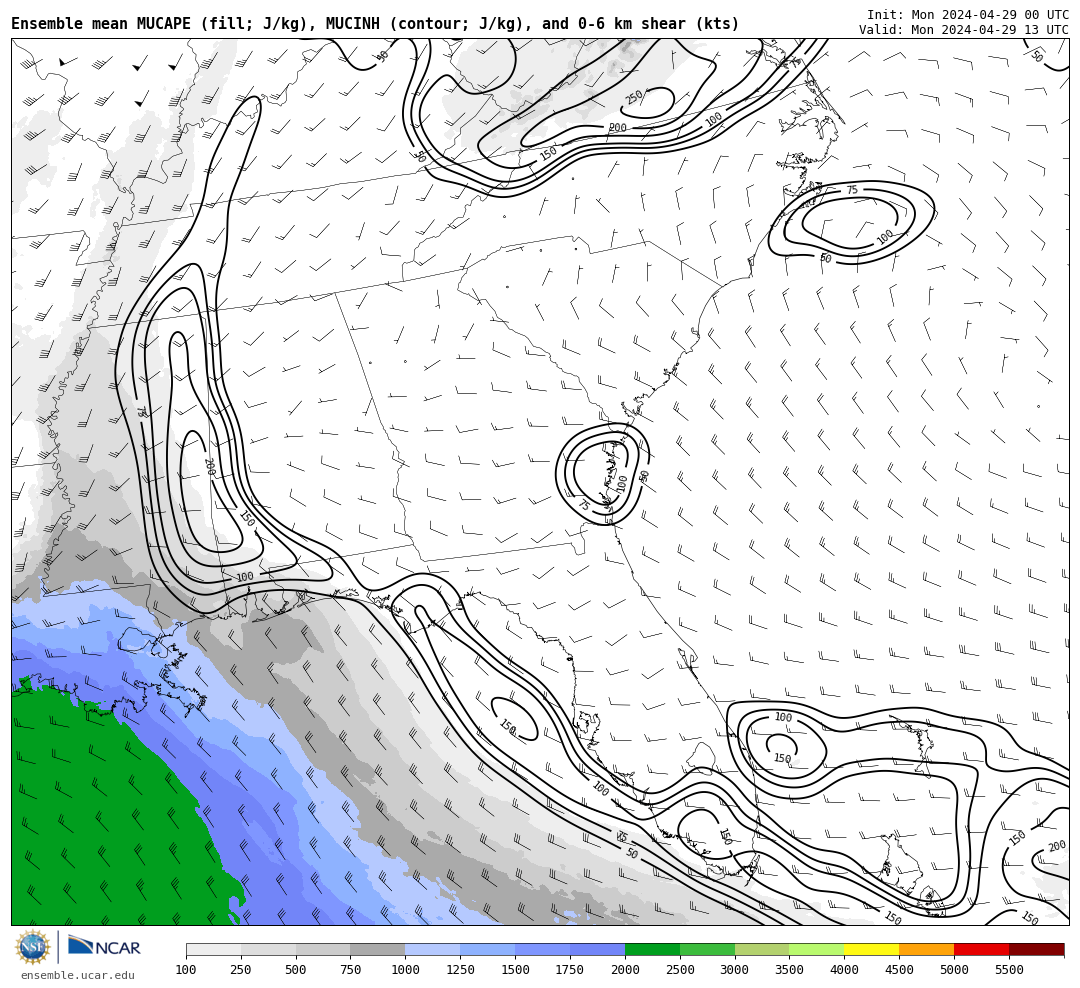Click the 'Init: Mon 2024-04-29 00 UTC' text

(x=968, y=14)
